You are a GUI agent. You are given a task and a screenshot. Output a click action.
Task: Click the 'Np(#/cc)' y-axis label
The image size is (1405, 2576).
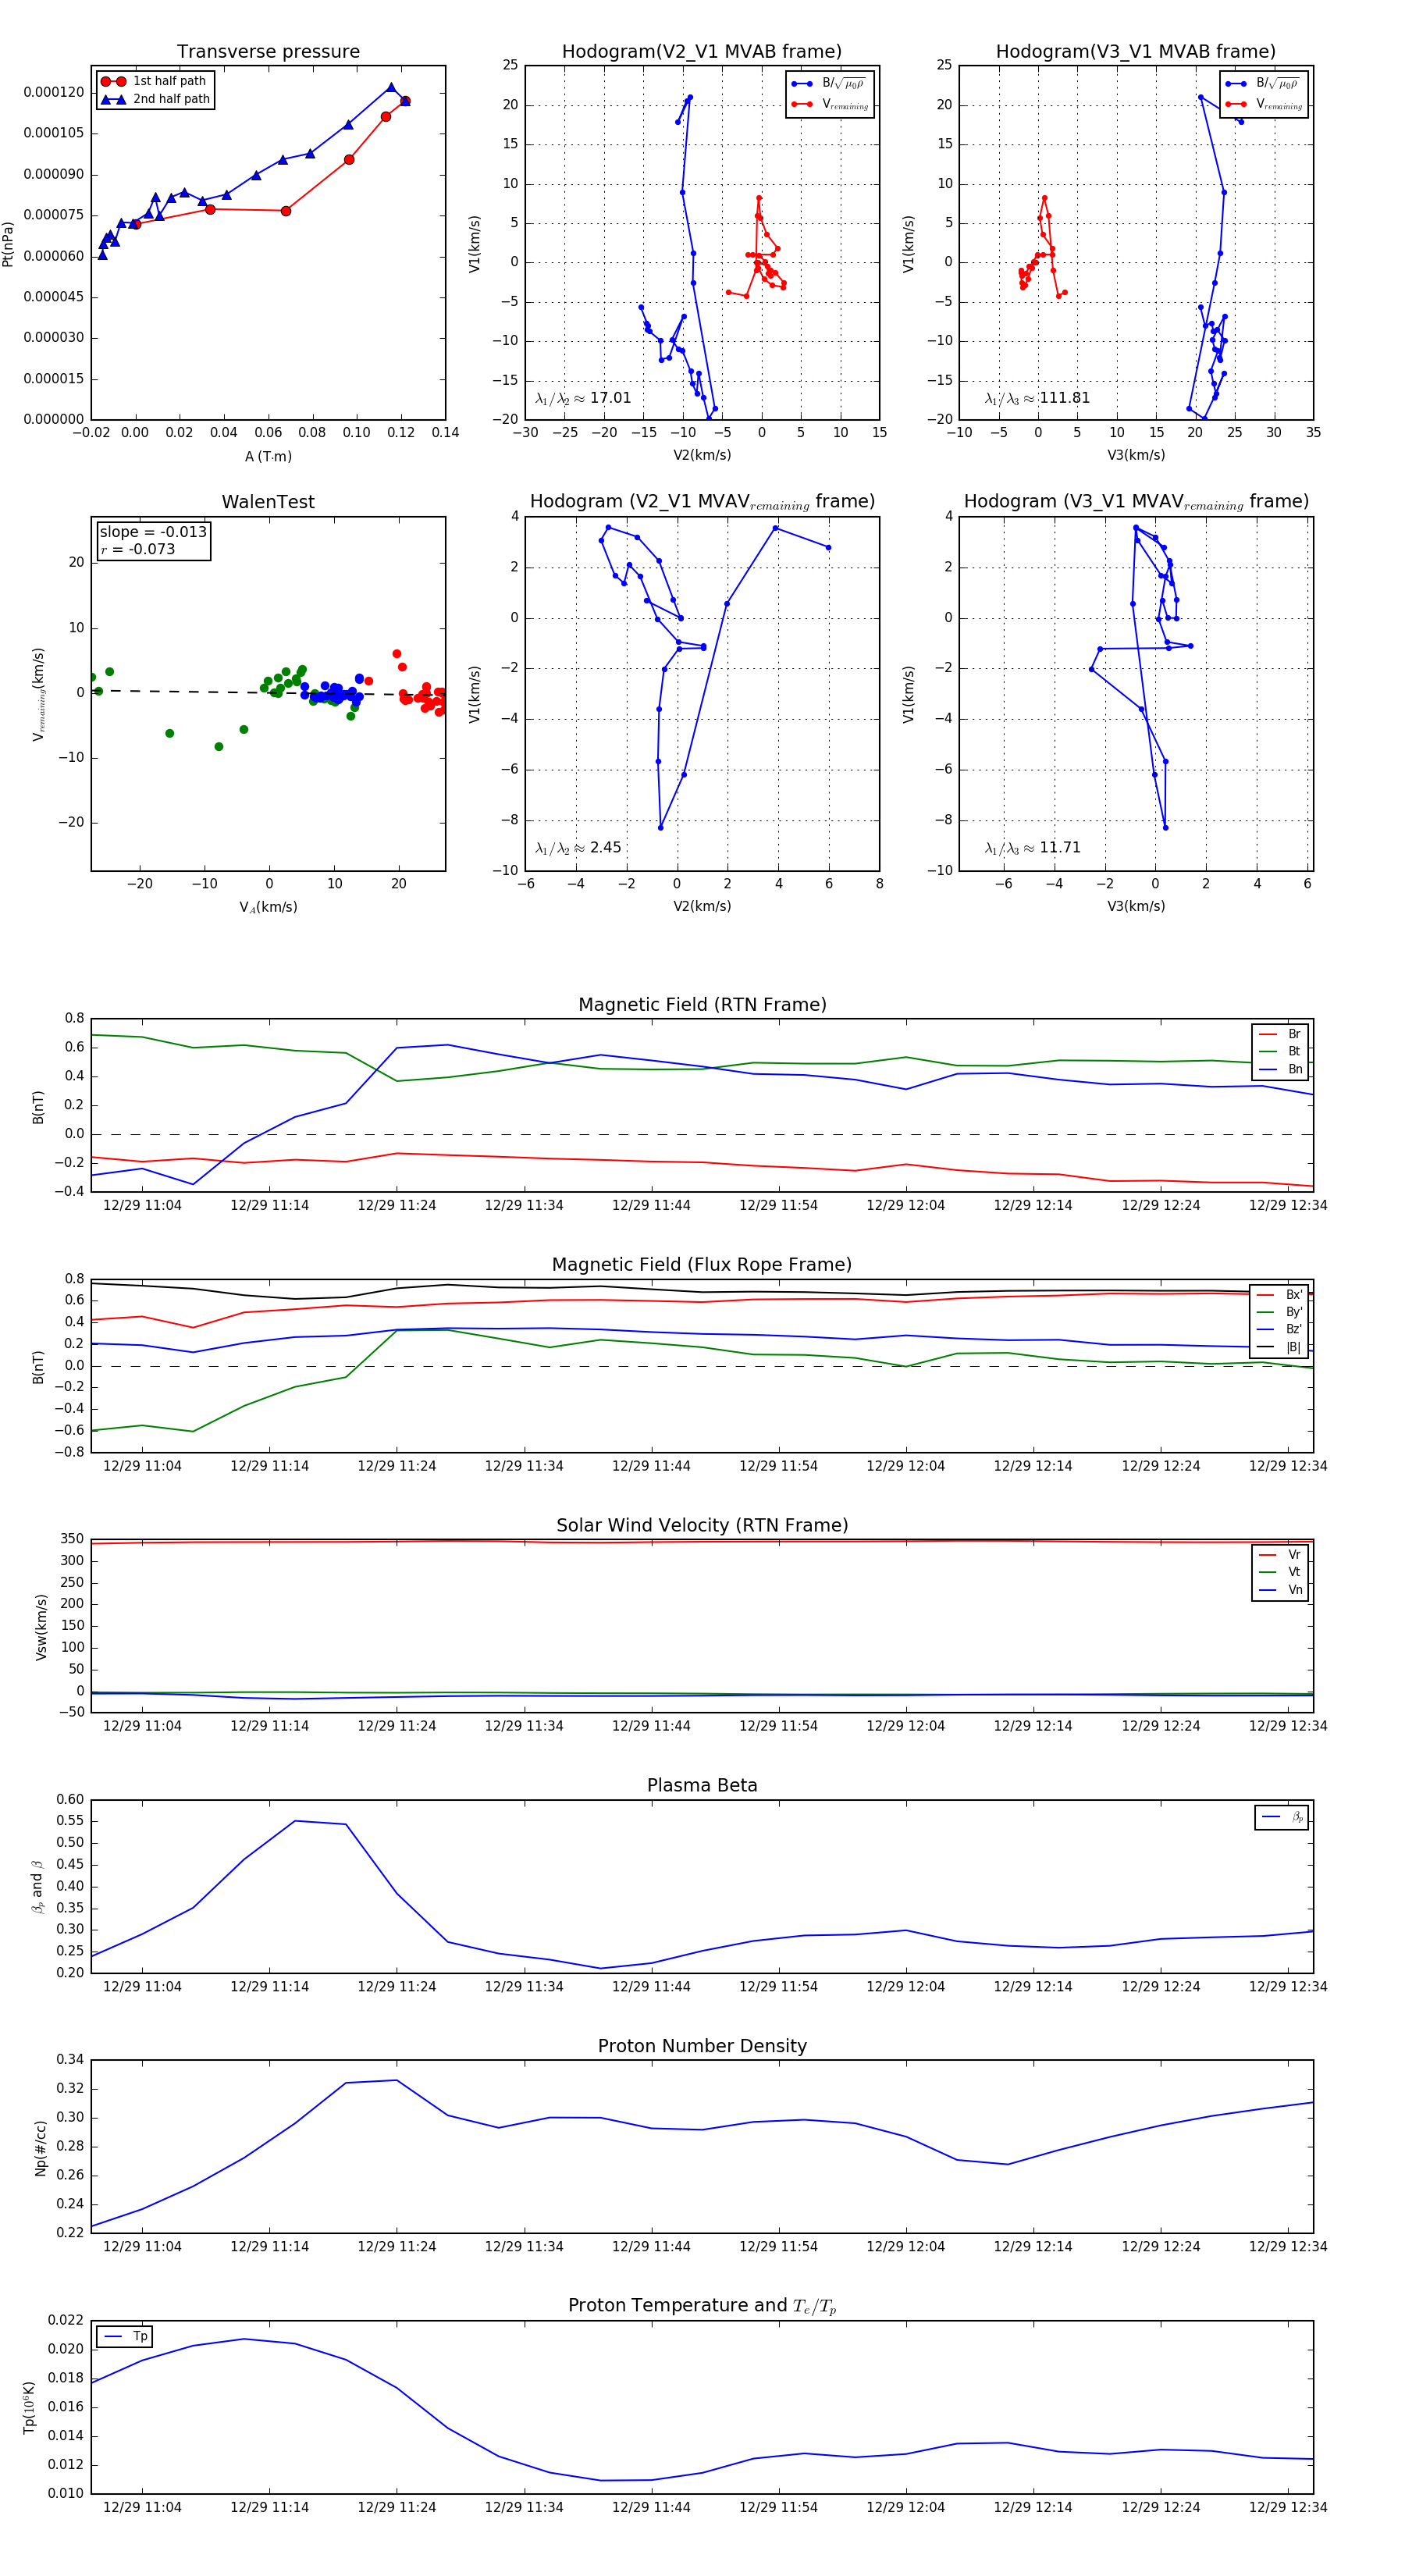tap(41, 2147)
